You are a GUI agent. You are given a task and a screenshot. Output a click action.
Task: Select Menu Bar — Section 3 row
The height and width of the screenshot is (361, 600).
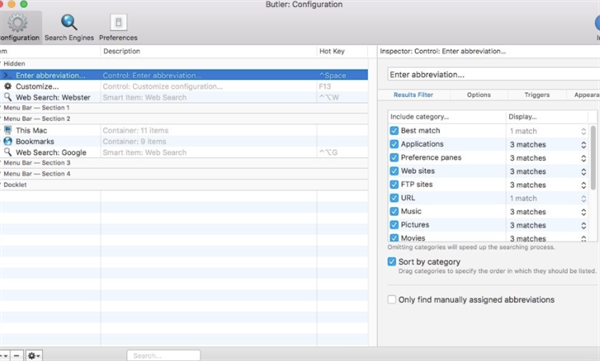(x=184, y=163)
